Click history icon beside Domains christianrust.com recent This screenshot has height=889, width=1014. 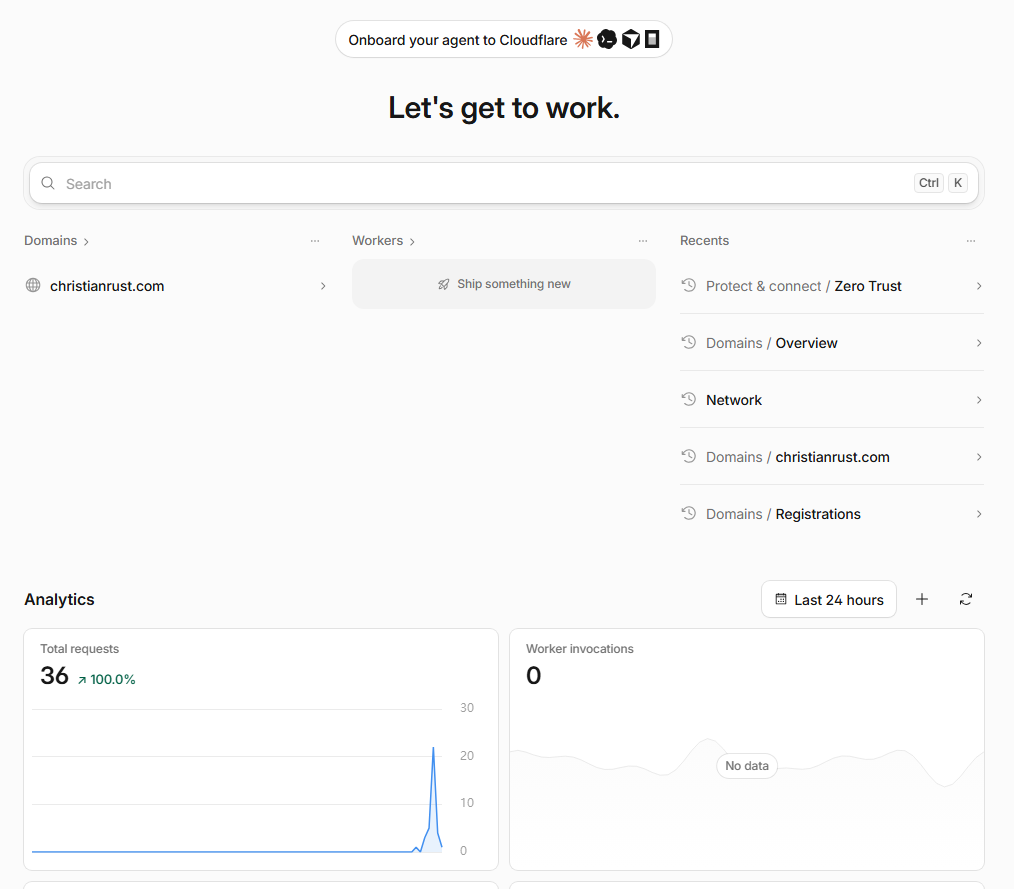pos(689,456)
